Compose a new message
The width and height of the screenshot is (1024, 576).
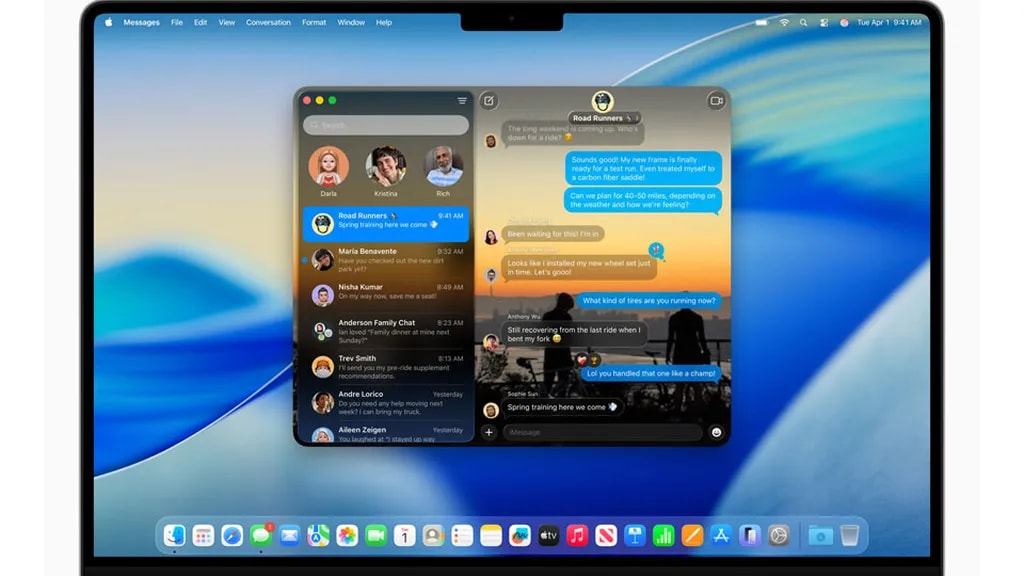(x=489, y=101)
